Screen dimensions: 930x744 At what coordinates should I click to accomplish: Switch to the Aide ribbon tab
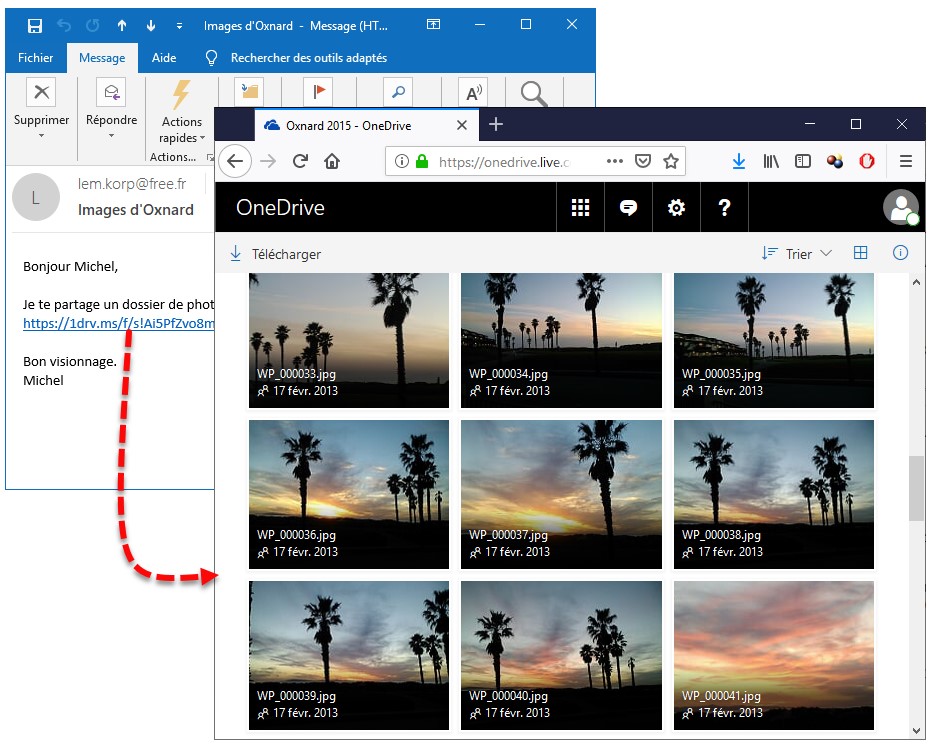pyautogui.click(x=163, y=58)
